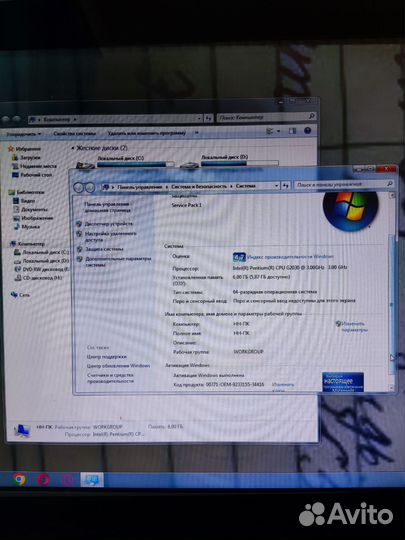
Task: Click shield icon by Дополнительные параметры системы
Action: coord(80,259)
